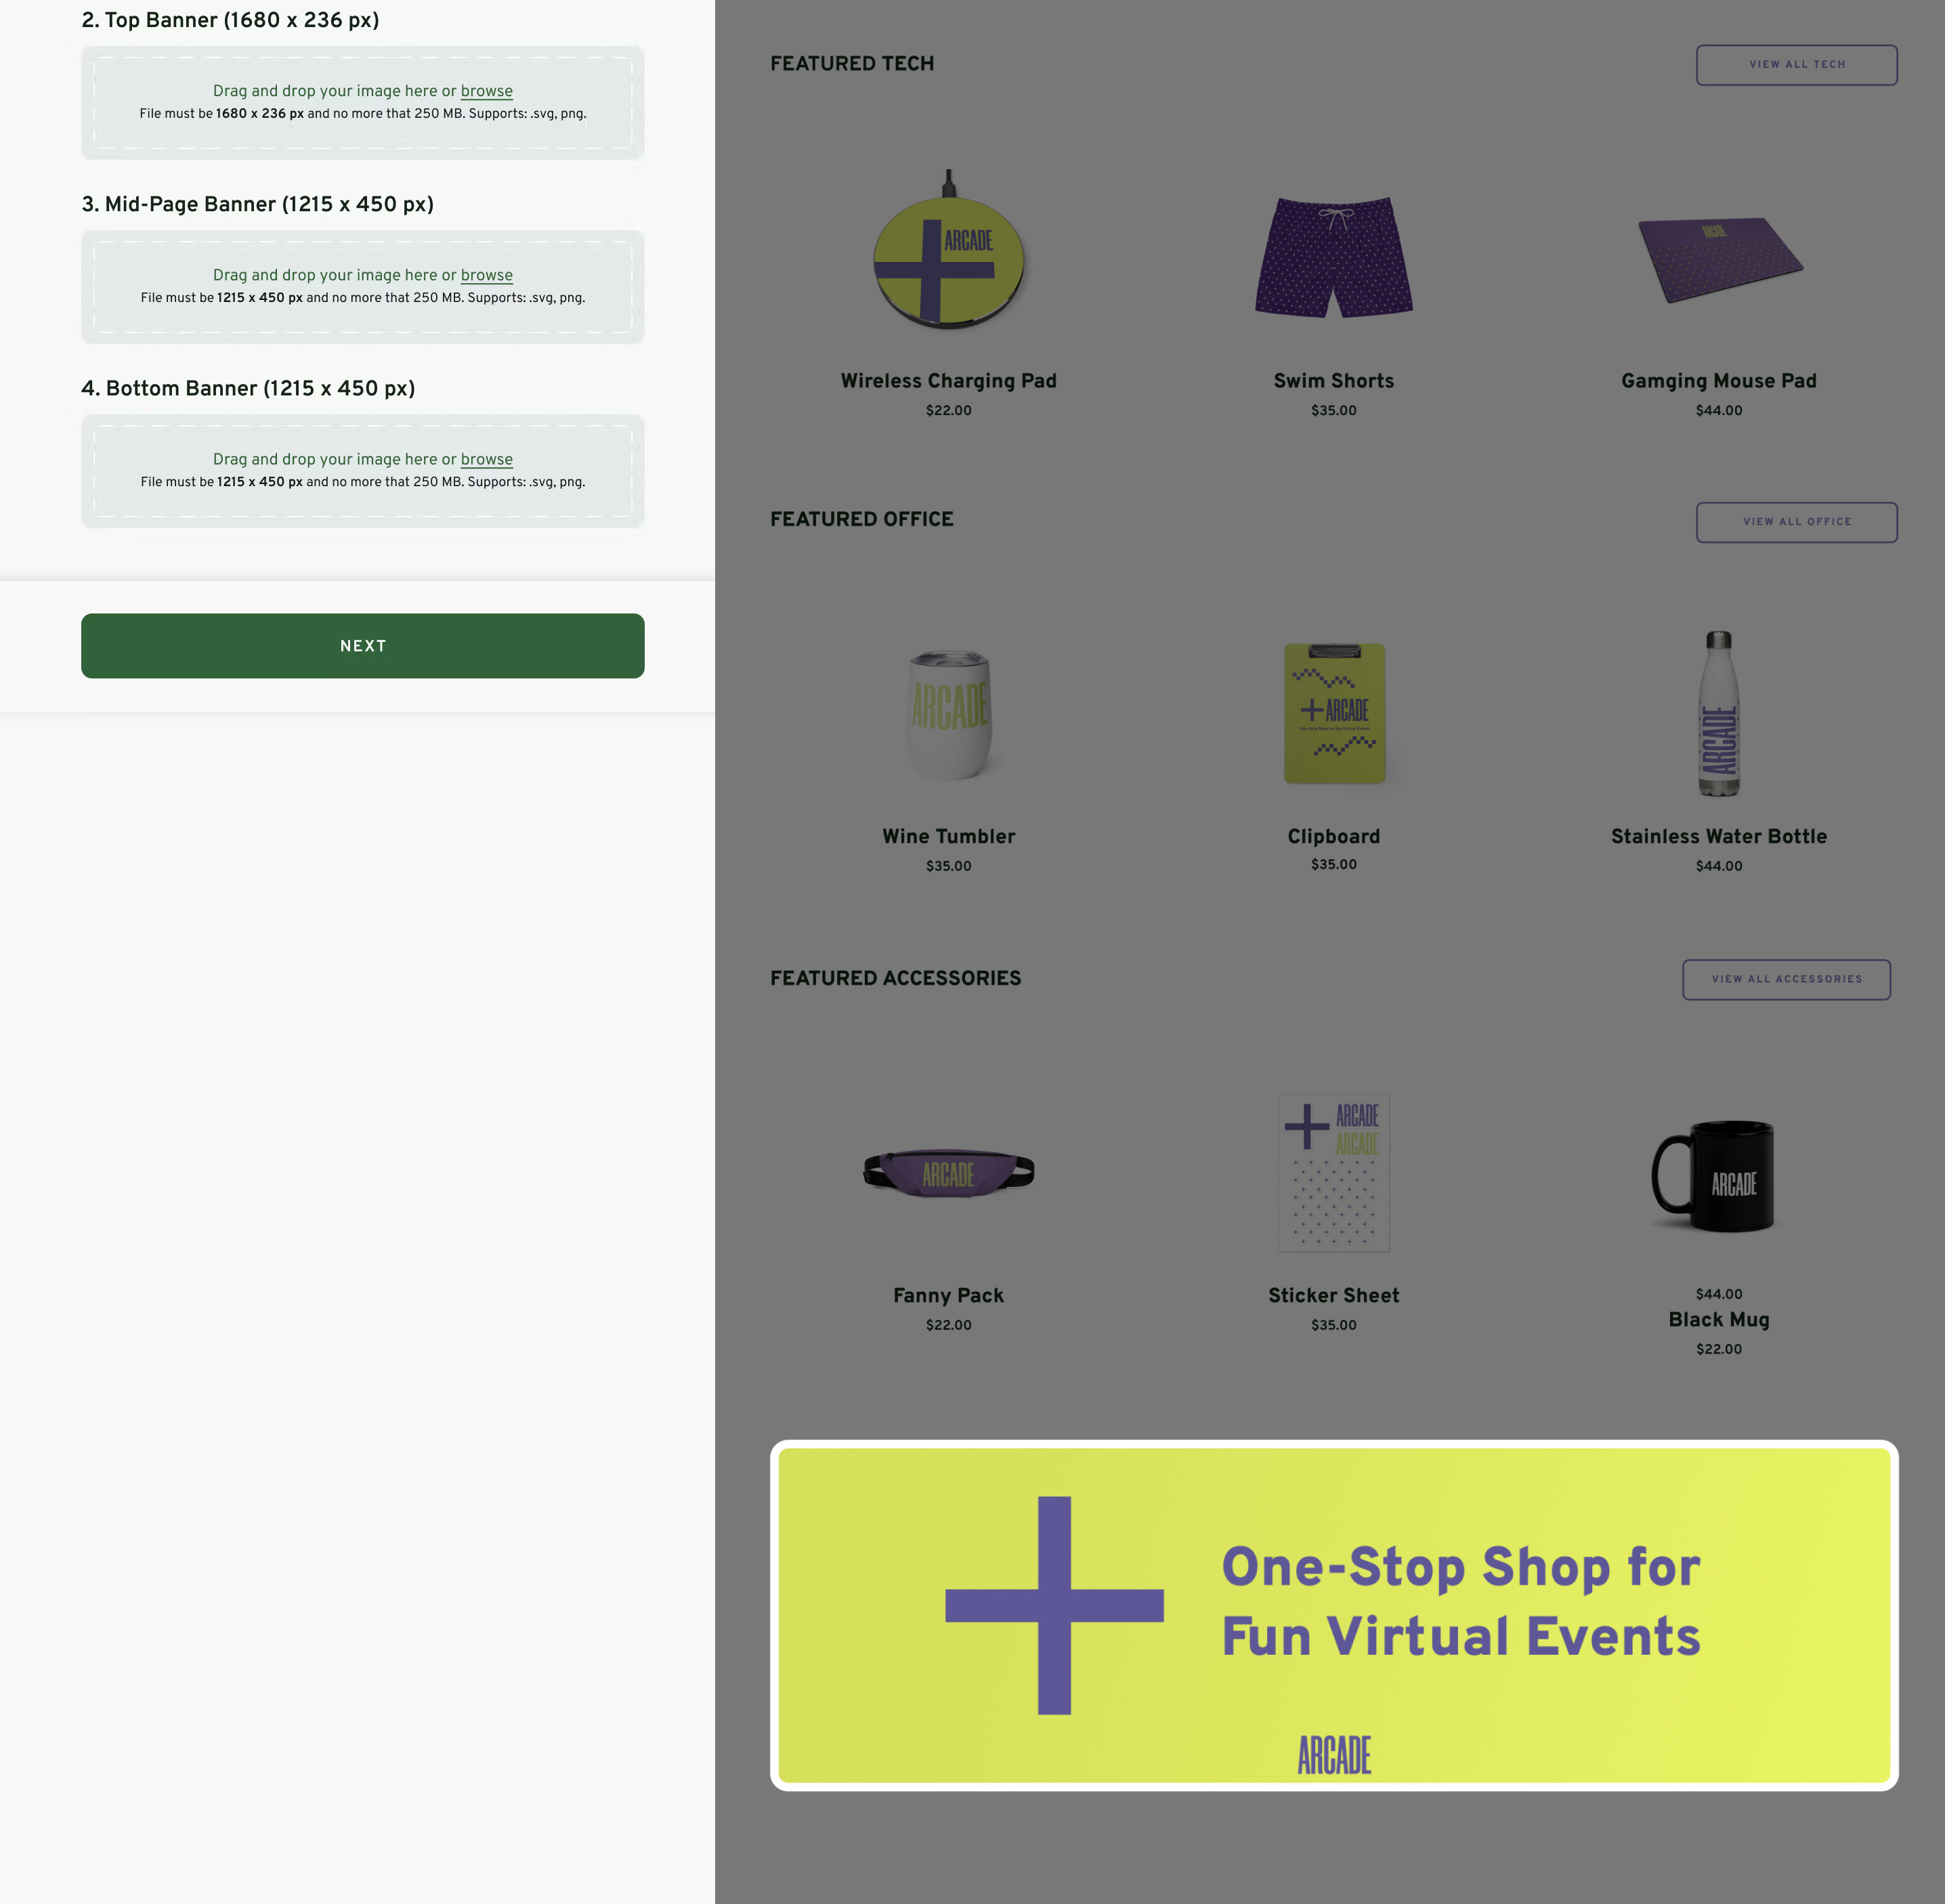1945x1904 pixels.
Task: Click View All Tech button
Action: pyautogui.click(x=1797, y=65)
